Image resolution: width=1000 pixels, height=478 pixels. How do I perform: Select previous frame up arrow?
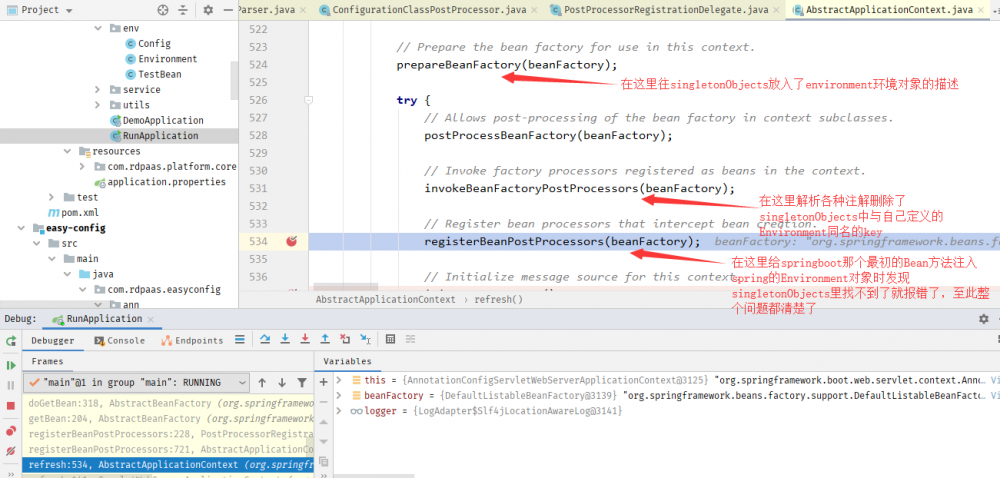[x=261, y=382]
